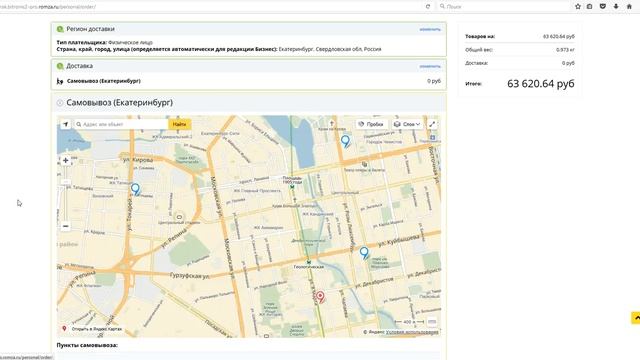Click the map scale ruler toggle button
Viewport: 640px width, 360px height.
pyautogui.click(x=432, y=322)
